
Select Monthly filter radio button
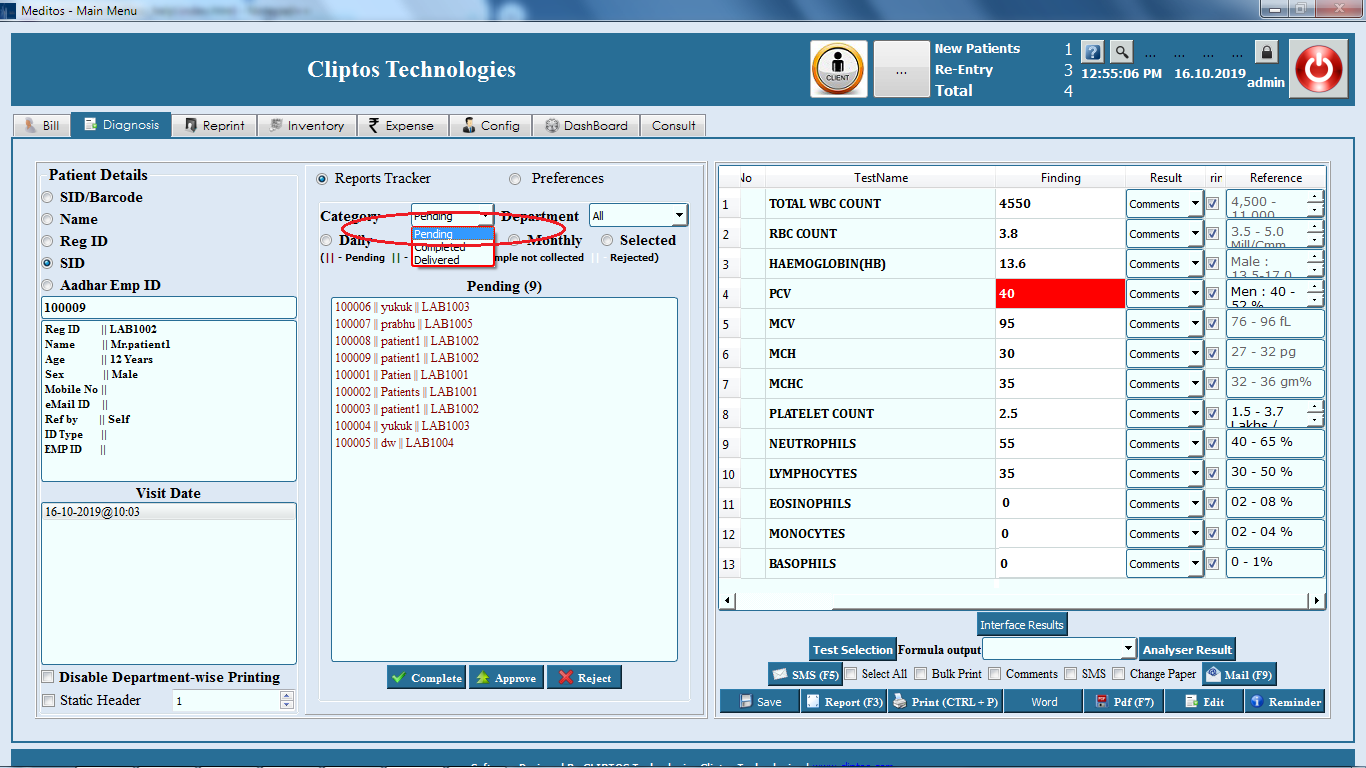515,240
